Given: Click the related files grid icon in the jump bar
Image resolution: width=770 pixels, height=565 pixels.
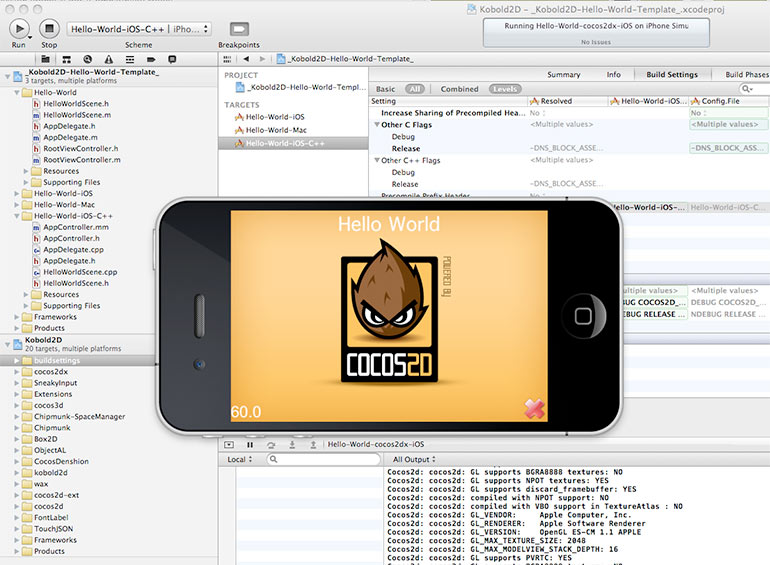Looking at the screenshot, I should tap(227, 59).
